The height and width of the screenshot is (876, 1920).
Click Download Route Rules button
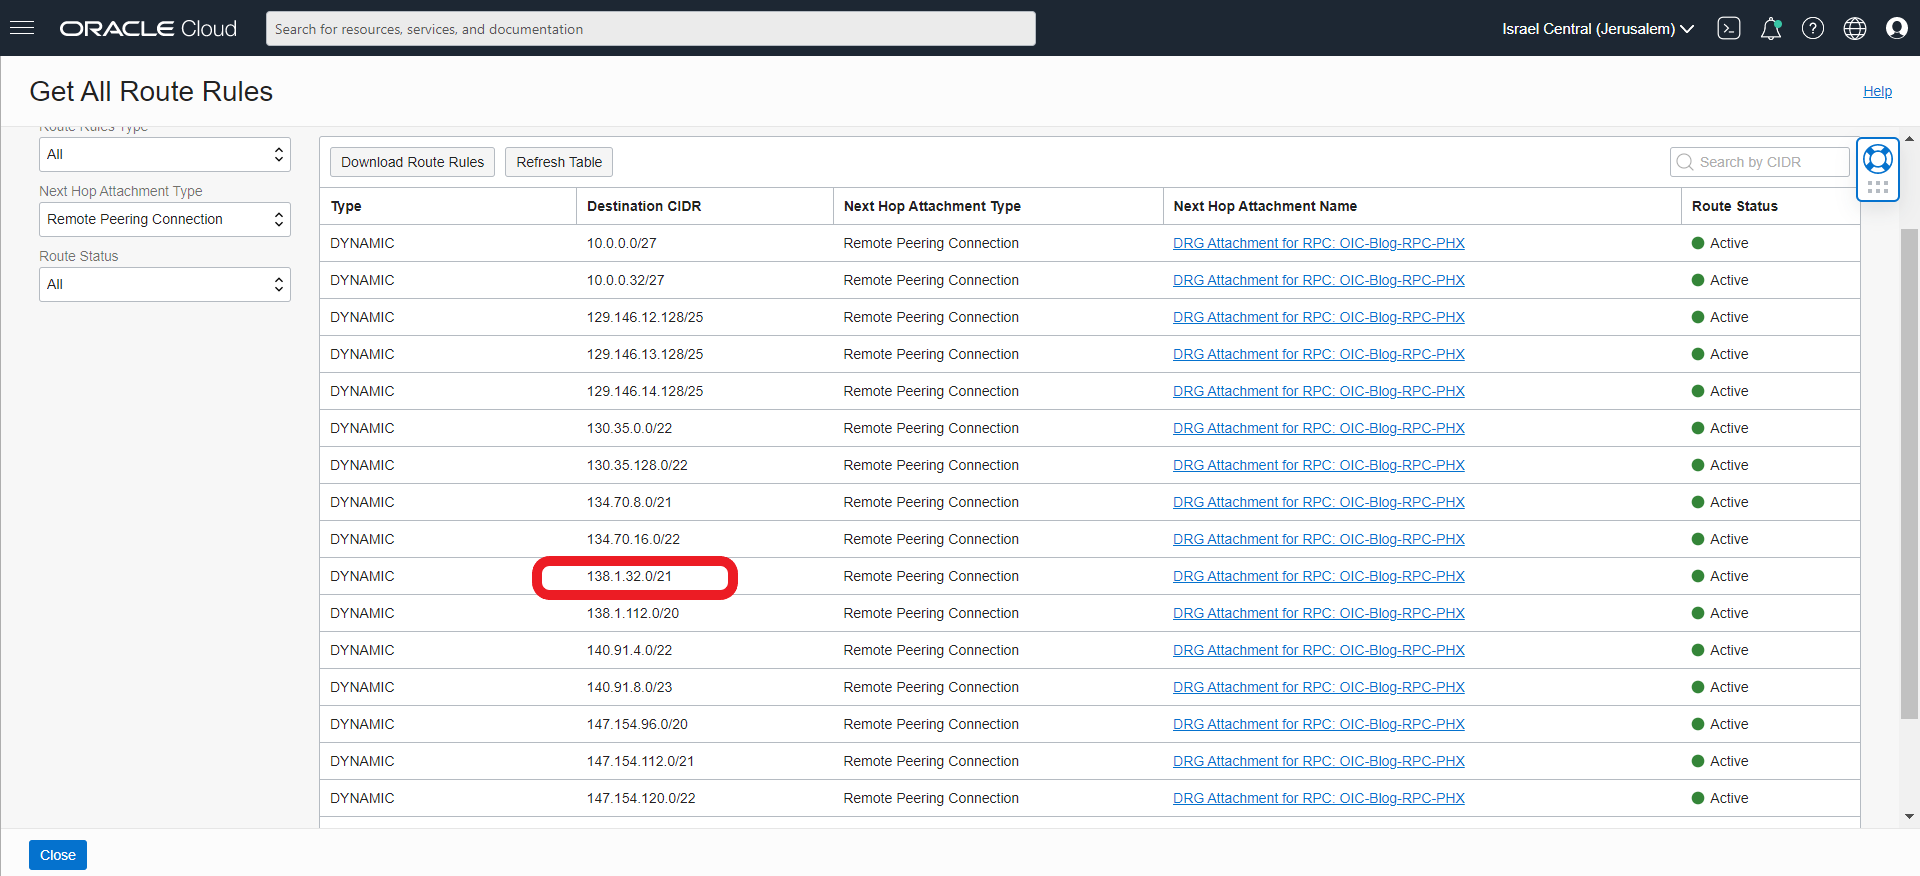tap(412, 162)
